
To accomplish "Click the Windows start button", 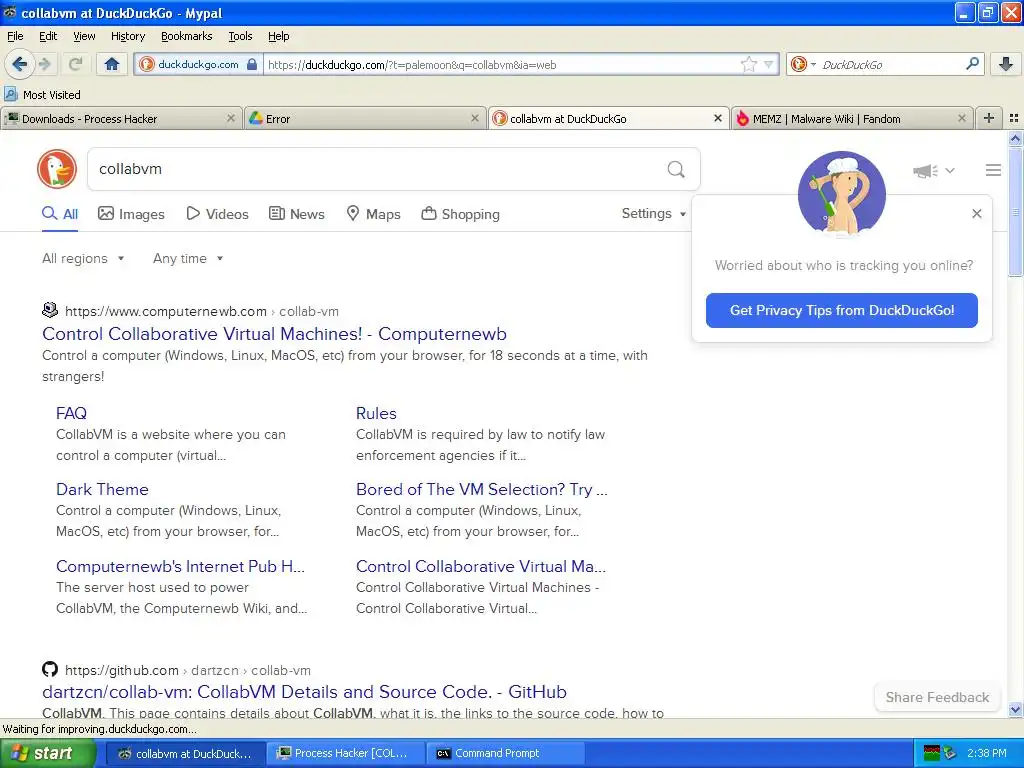I will click(x=48, y=754).
